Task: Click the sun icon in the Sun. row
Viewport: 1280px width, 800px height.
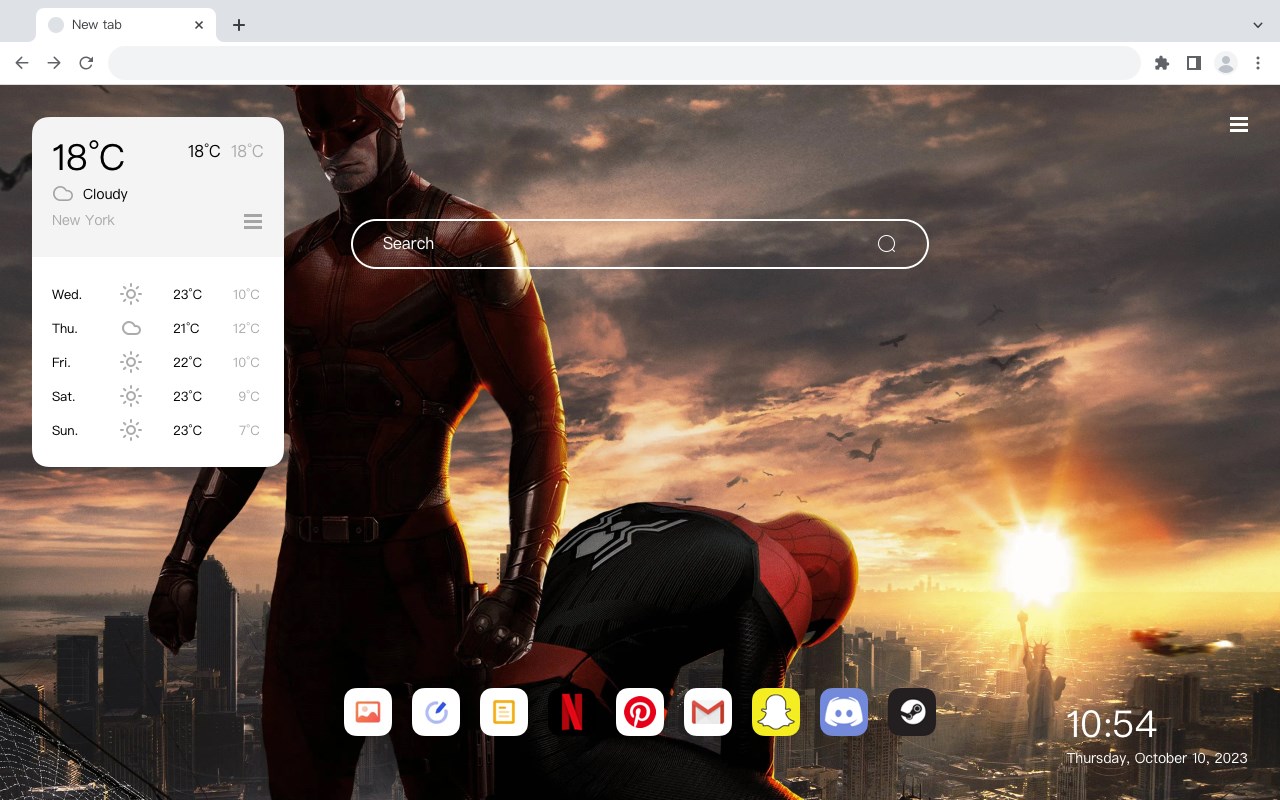Action: point(131,430)
